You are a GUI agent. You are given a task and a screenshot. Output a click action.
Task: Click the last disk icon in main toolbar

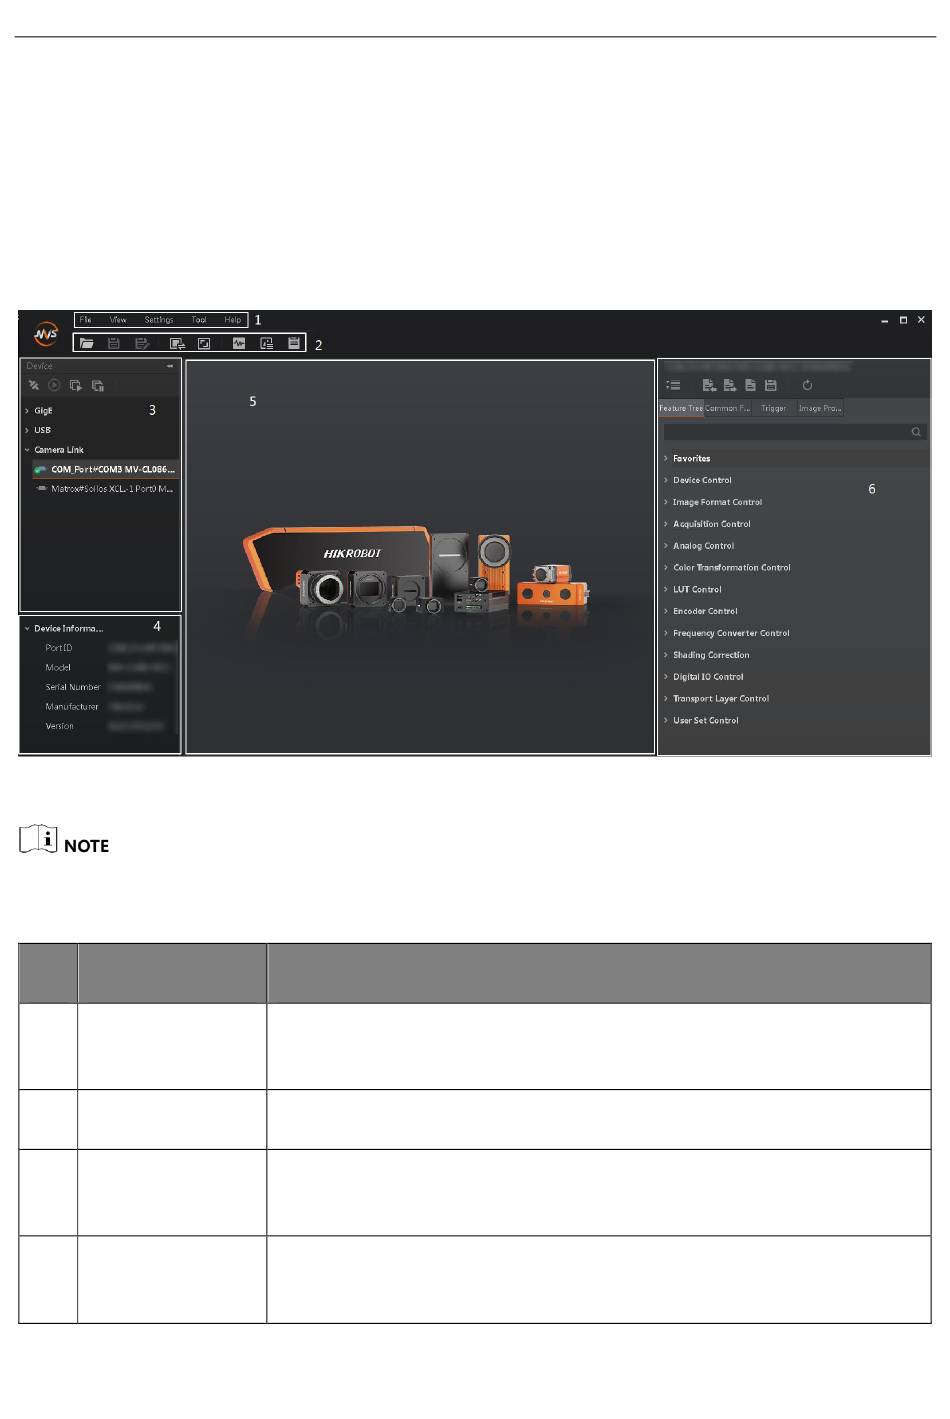click(x=294, y=343)
